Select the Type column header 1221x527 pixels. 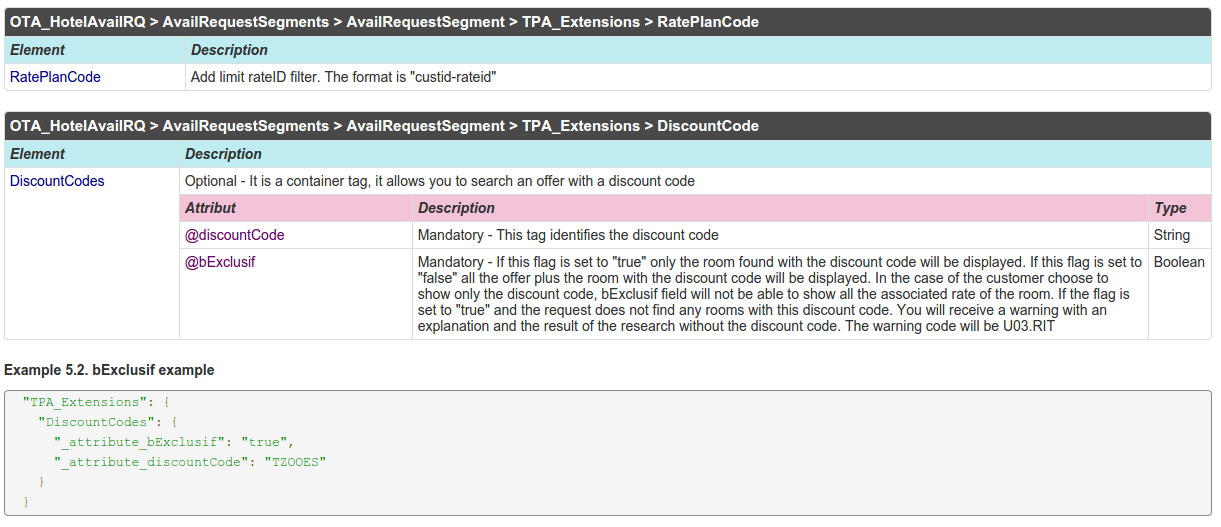[1170, 208]
